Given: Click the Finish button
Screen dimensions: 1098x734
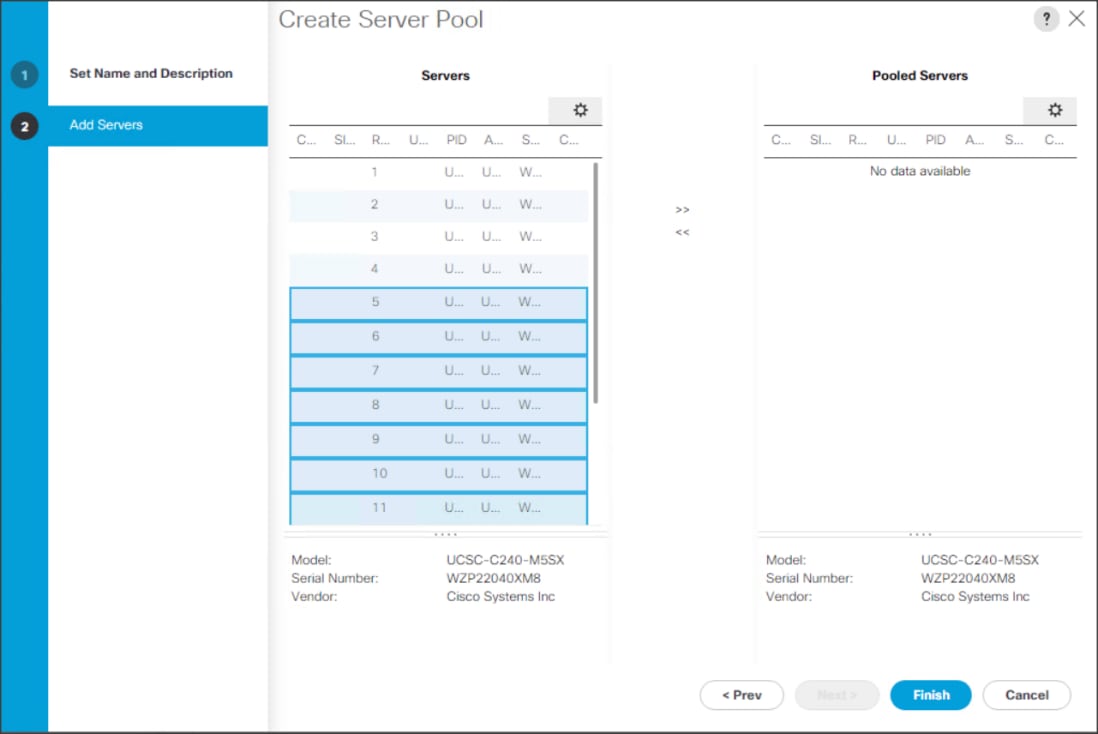Looking at the screenshot, I should pos(930,695).
